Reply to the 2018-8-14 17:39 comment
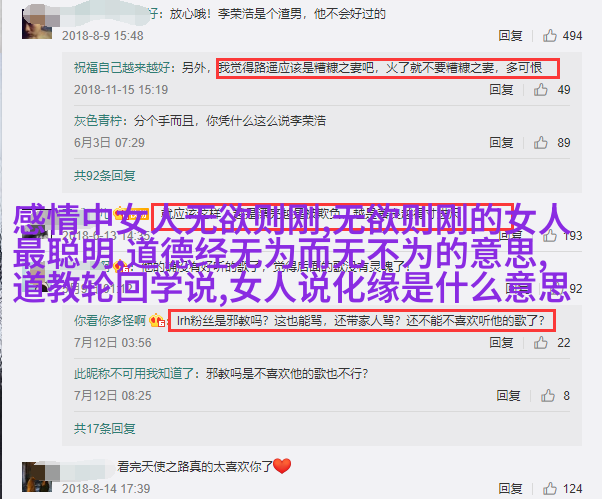602x499 pixels. [x=510, y=488]
